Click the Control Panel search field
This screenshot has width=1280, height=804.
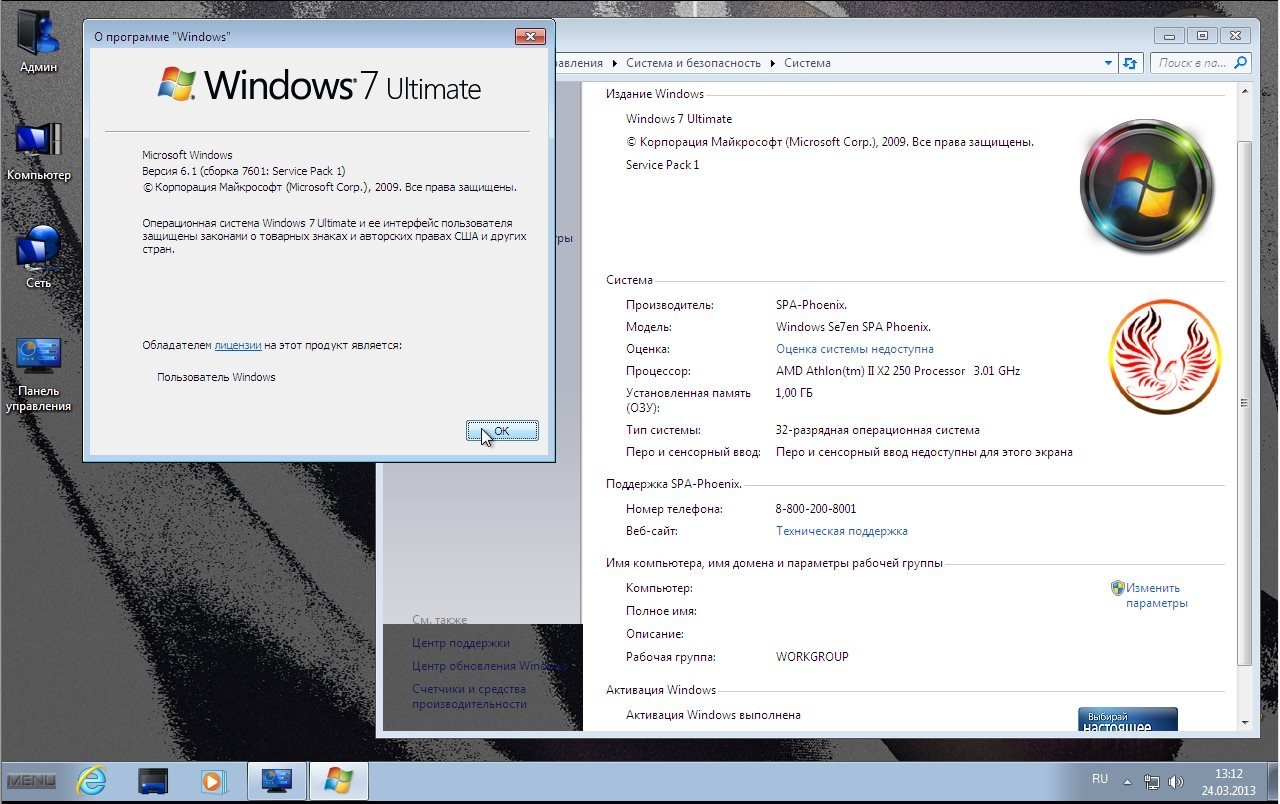(x=1192, y=63)
